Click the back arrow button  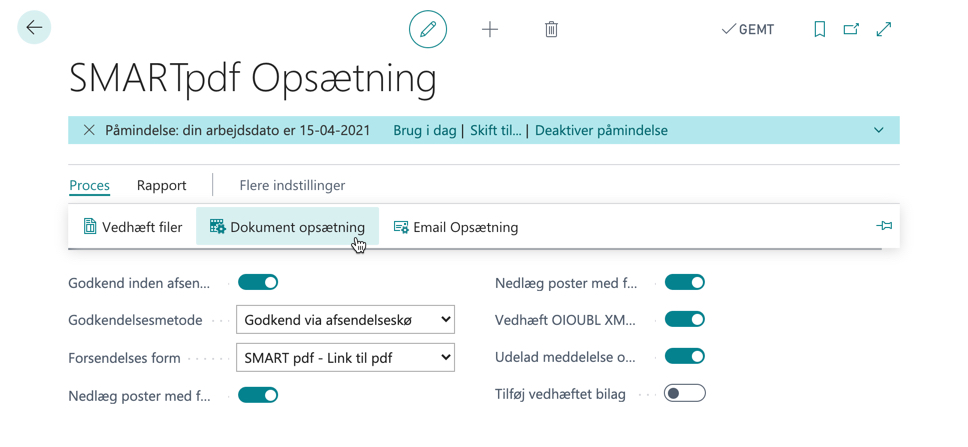(34, 27)
